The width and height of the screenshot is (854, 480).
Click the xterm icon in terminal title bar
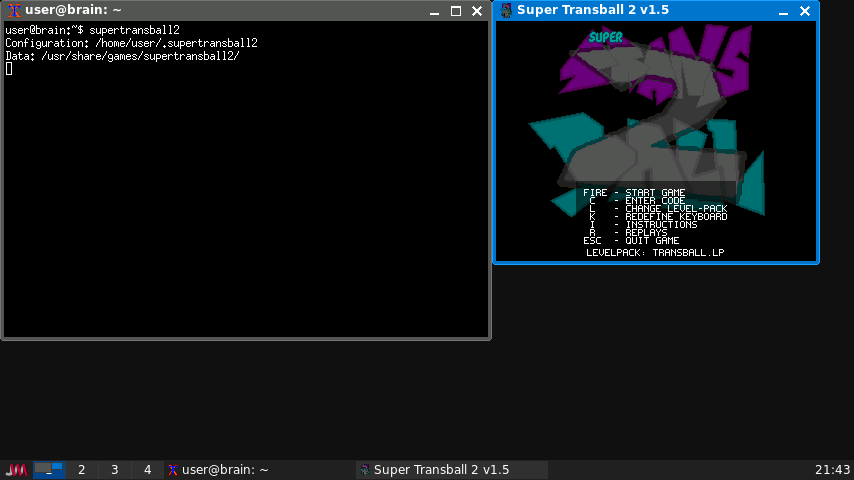tap(14, 11)
